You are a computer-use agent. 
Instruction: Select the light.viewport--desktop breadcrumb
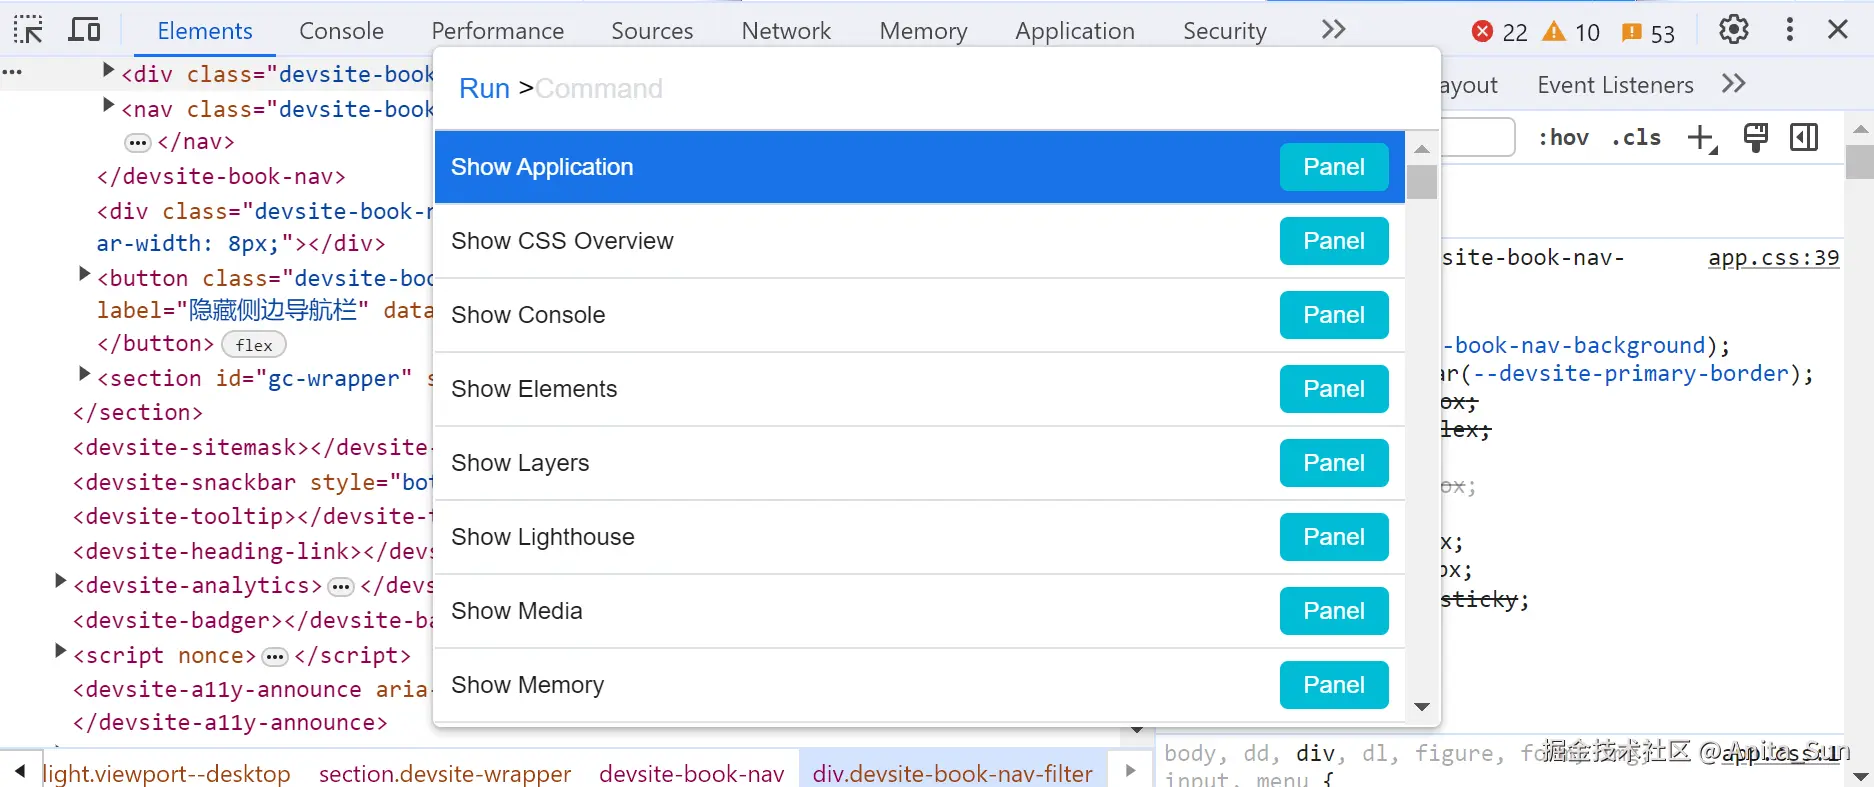point(166,773)
